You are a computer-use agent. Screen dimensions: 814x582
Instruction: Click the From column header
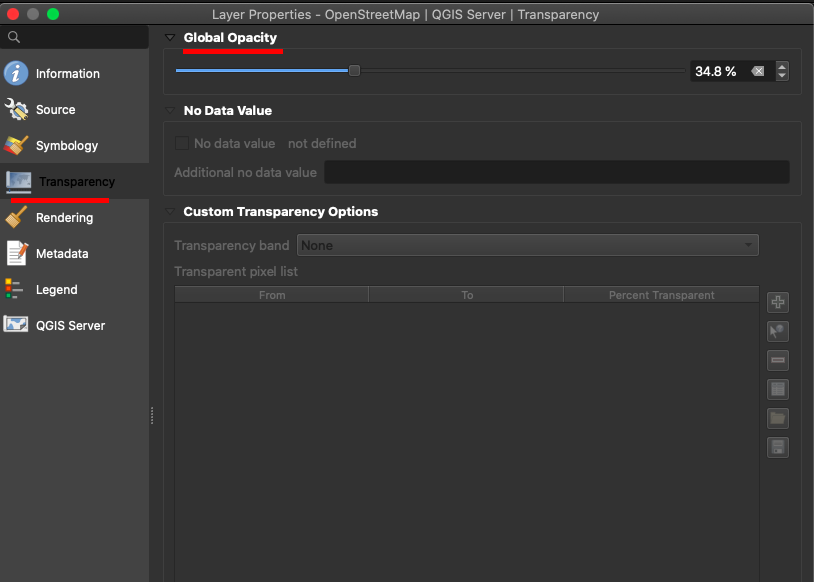[272, 295]
